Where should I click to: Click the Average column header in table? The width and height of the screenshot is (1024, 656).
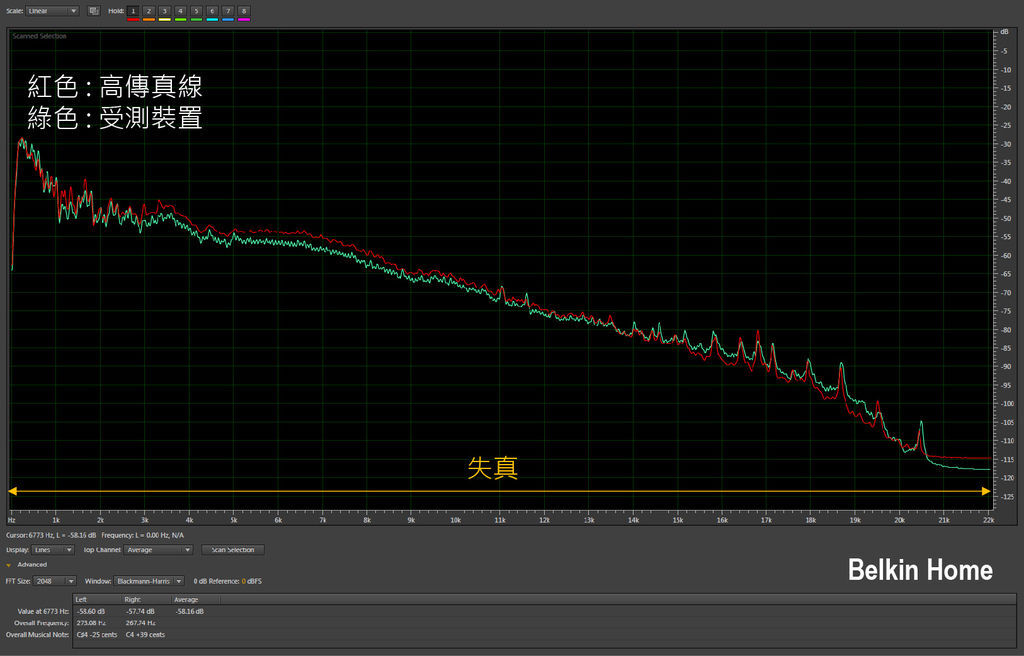[x=188, y=599]
